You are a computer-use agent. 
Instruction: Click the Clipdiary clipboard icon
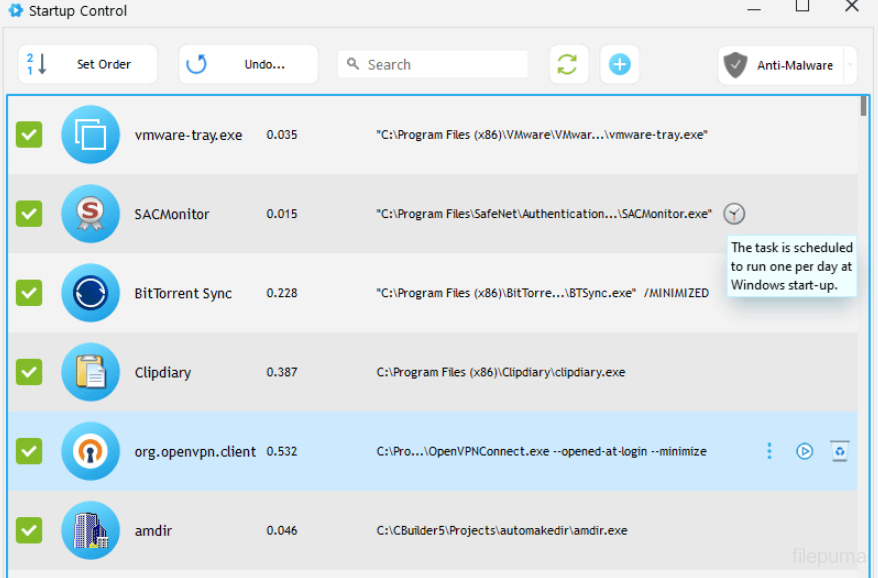[x=90, y=372]
